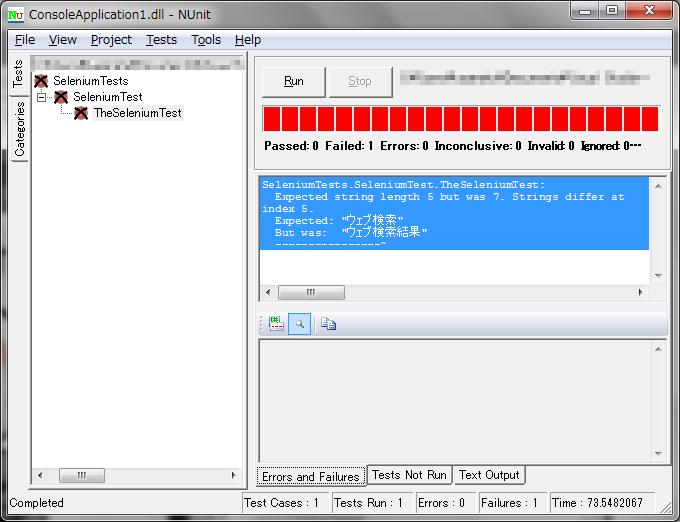
Task: Click the error list scroll left arrow
Action: tap(268, 292)
